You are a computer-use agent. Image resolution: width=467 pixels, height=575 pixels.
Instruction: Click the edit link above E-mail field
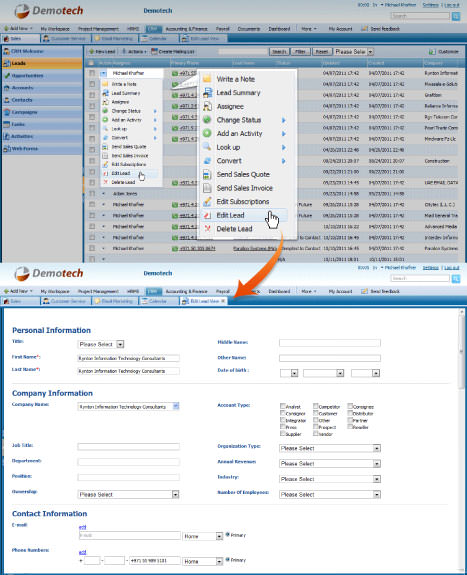[x=83, y=527]
